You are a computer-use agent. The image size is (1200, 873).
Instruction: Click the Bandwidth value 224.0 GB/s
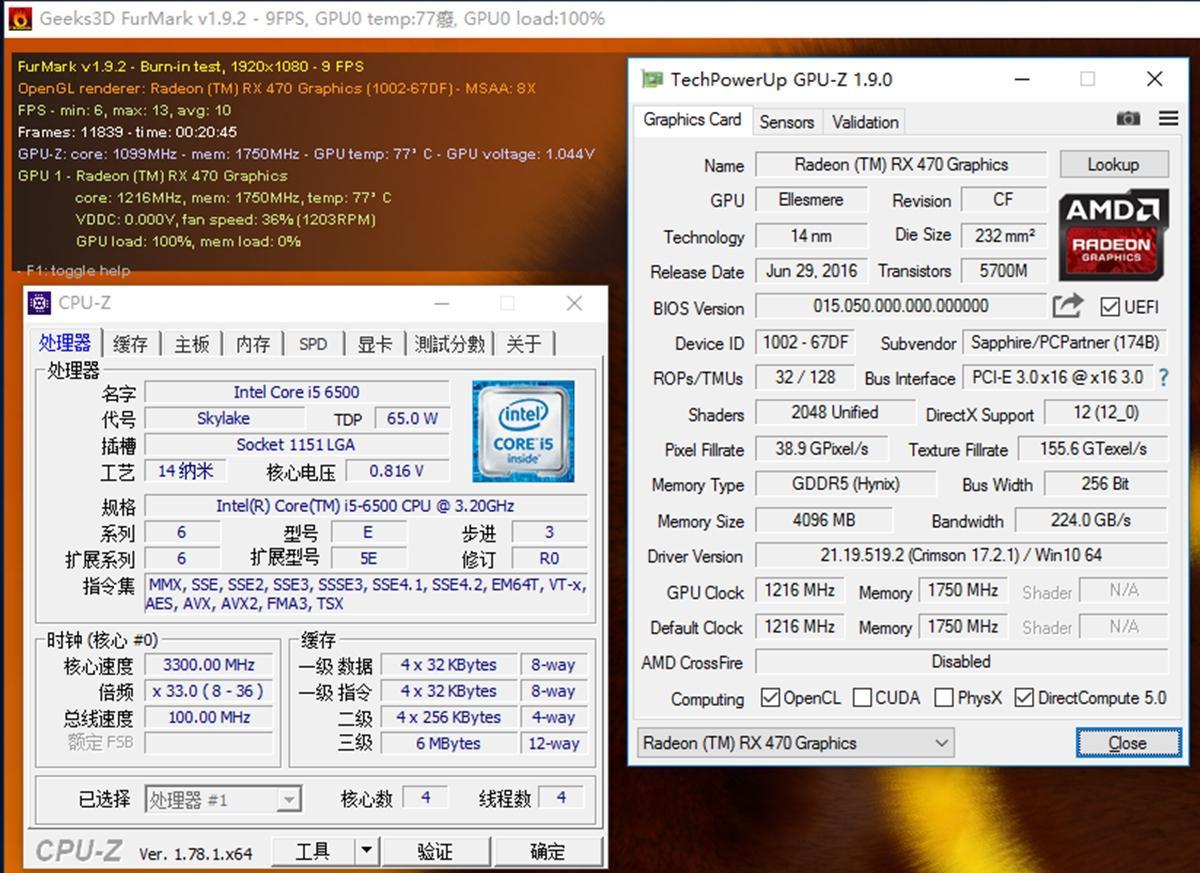point(1091,520)
